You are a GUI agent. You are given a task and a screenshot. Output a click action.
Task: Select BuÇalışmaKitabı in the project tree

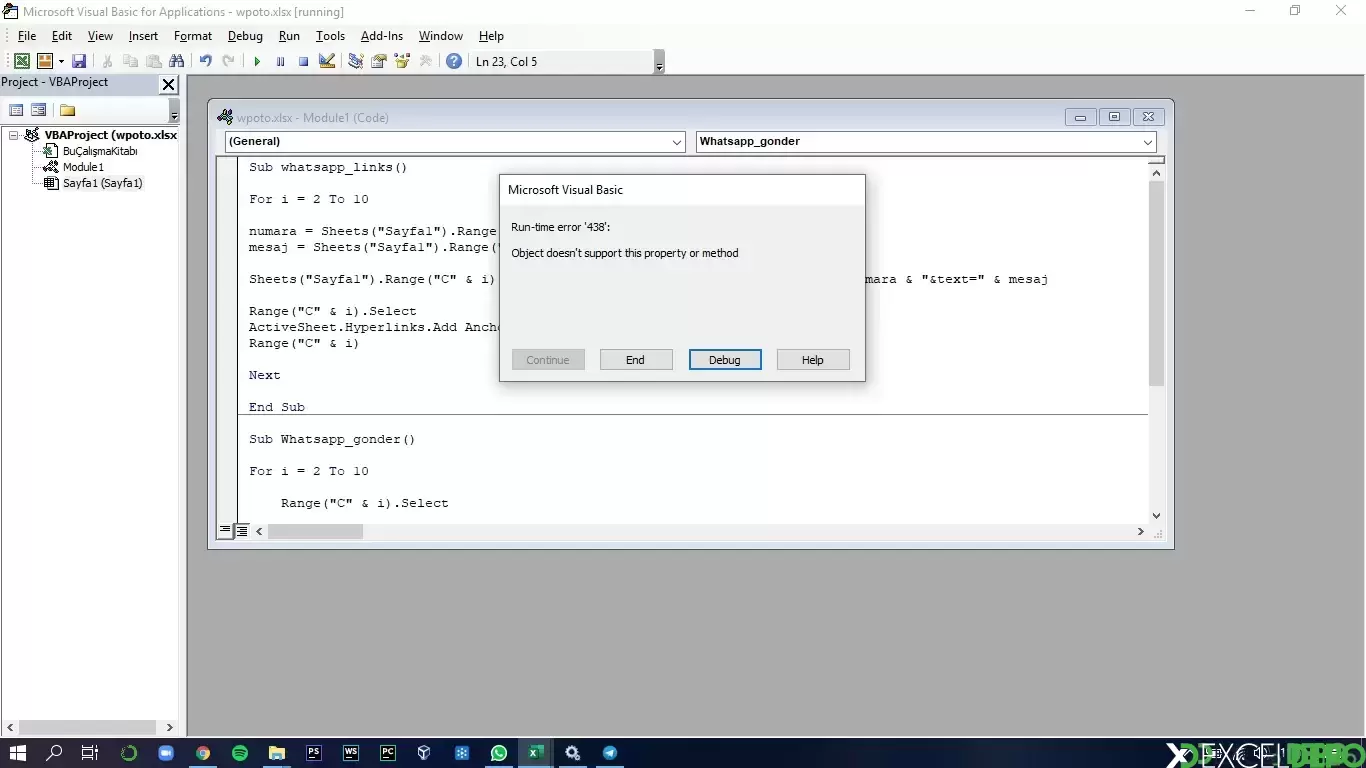tap(100, 151)
